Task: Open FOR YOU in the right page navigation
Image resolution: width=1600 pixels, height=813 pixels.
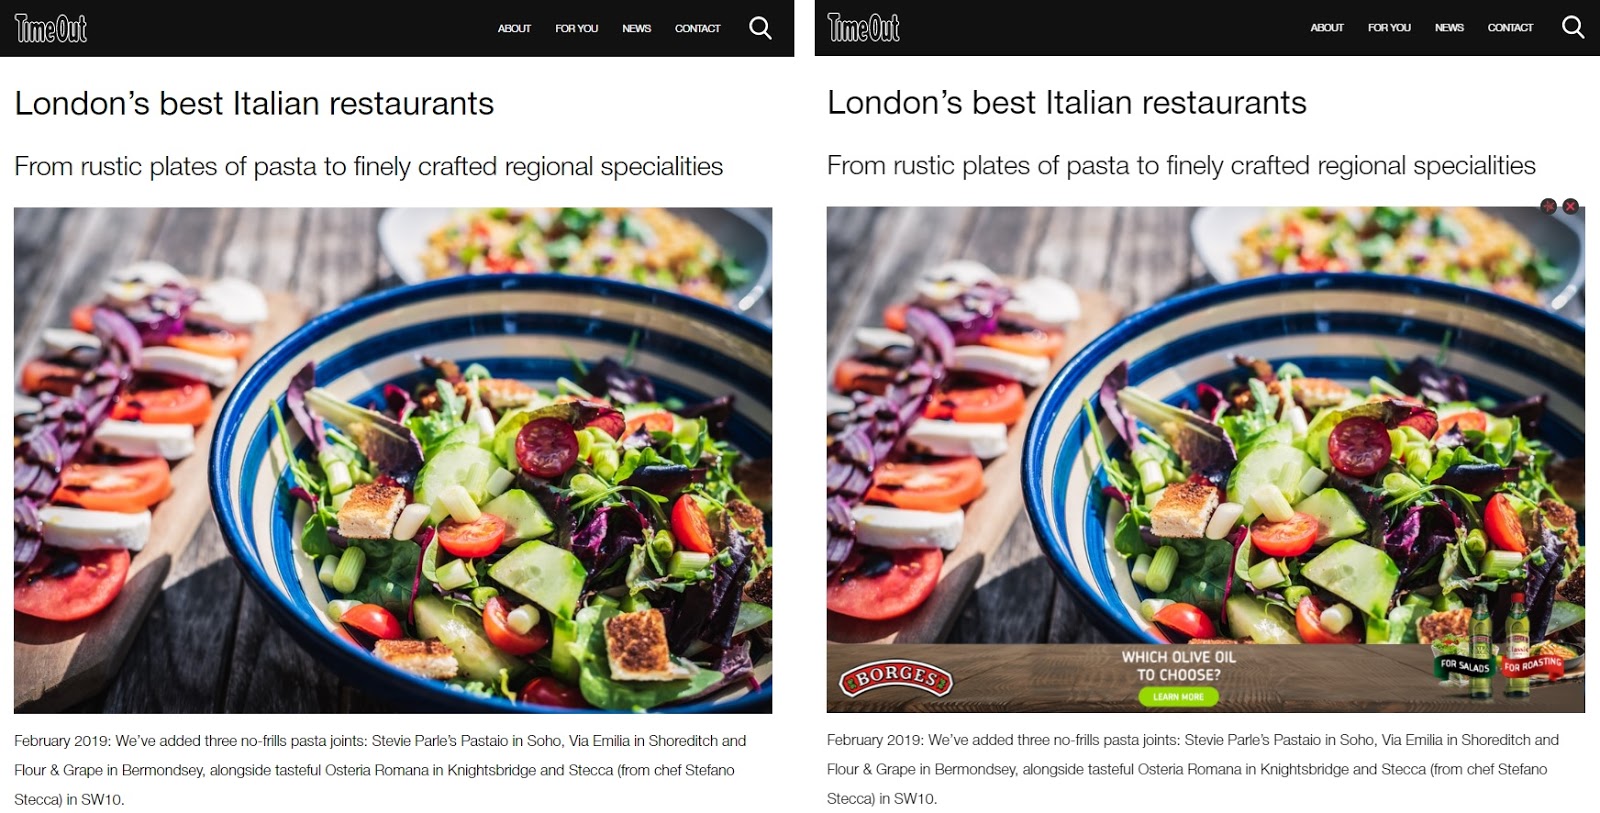Action: coord(1390,27)
